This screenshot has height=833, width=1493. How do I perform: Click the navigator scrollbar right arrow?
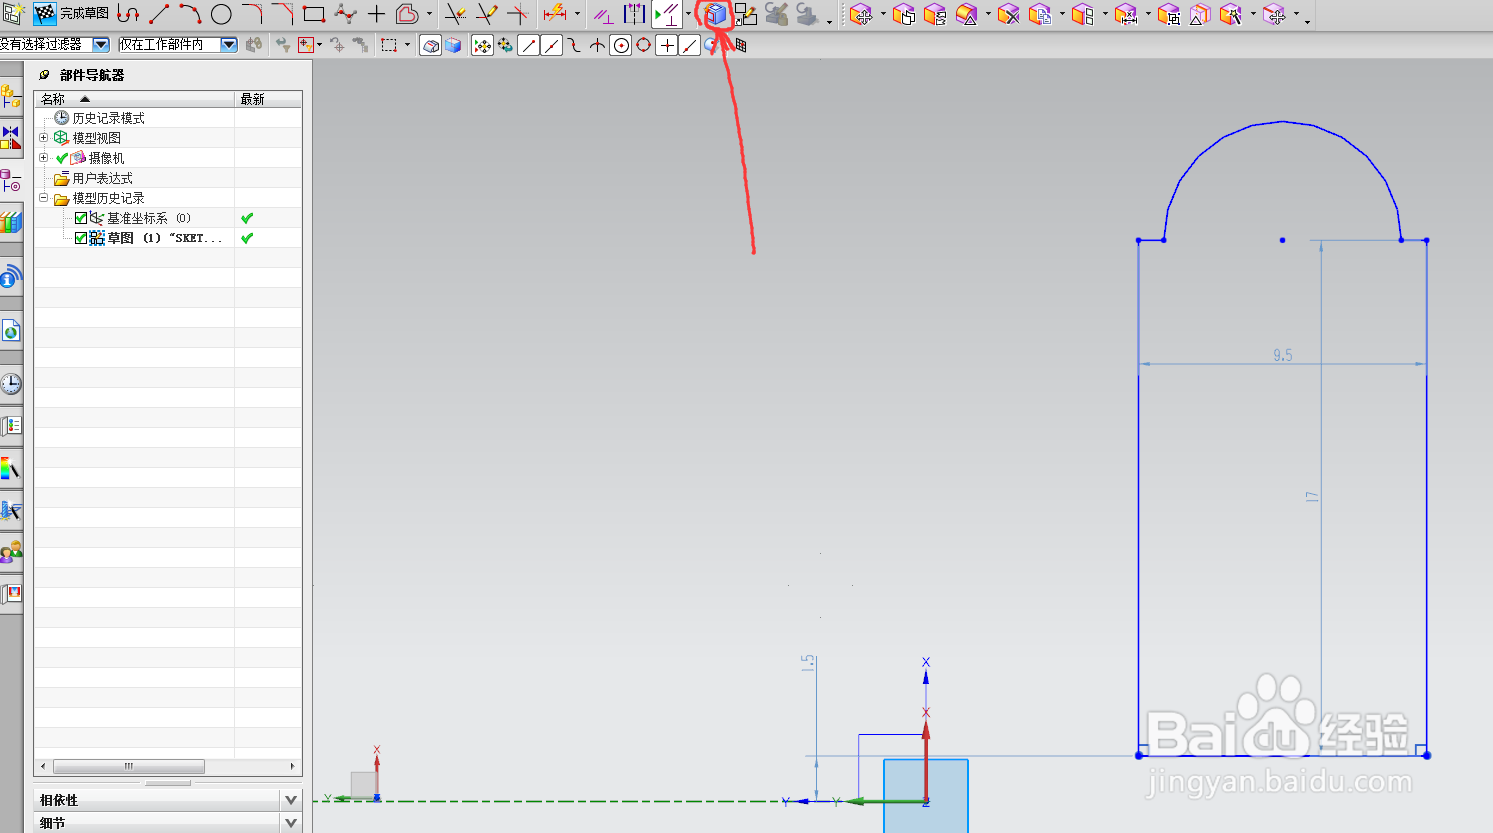pyautogui.click(x=292, y=766)
